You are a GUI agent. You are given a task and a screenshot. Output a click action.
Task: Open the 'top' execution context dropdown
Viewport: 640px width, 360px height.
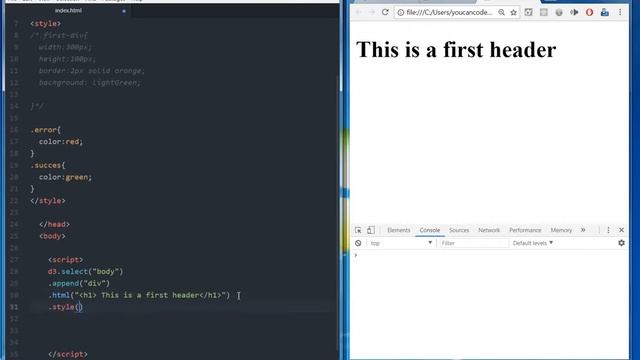pyautogui.click(x=401, y=243)
